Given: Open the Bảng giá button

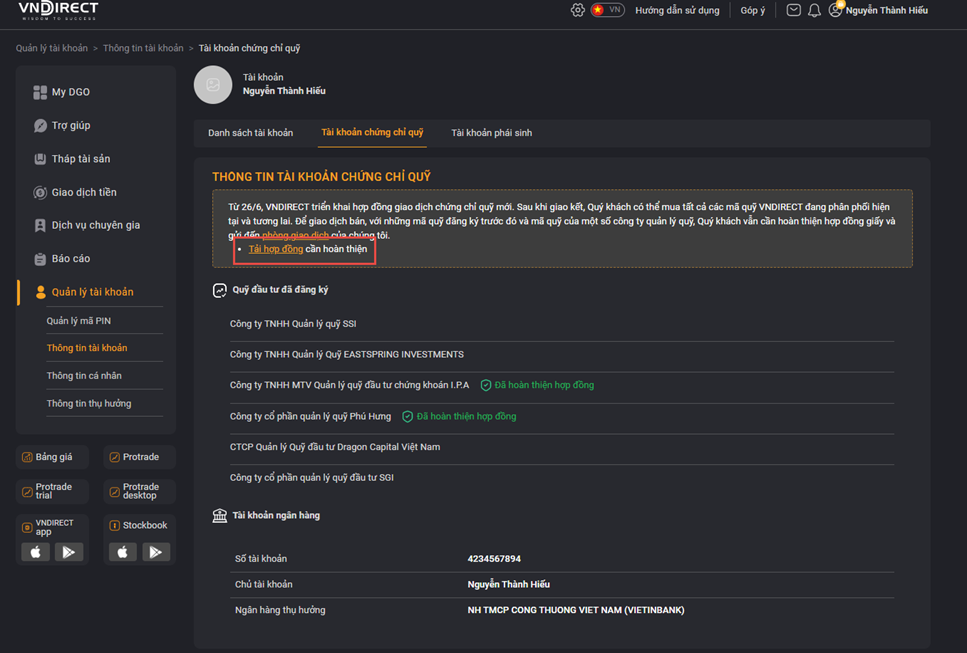Looking at the screenshot, I should tap(52, 457).
